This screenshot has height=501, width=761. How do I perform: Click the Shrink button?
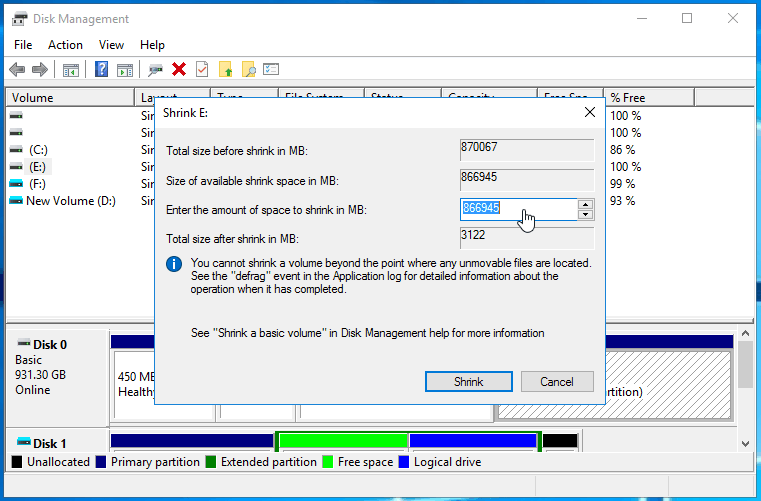[x=468, y=382]
